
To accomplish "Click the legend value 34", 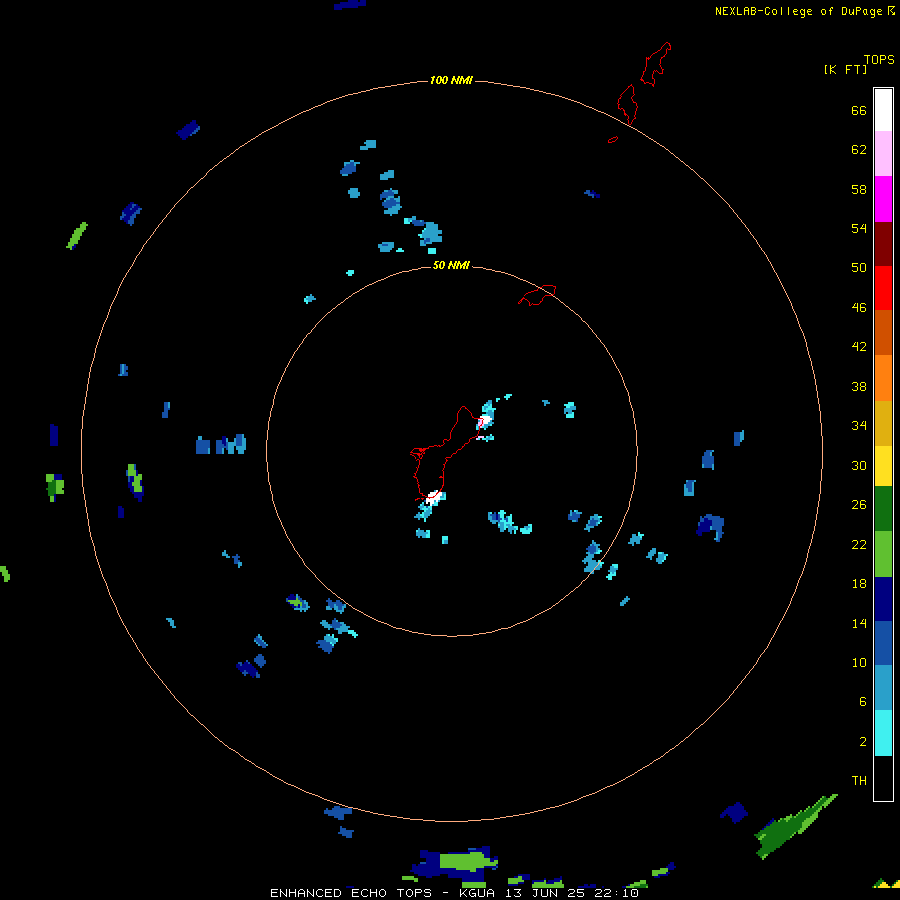I will pos(859,426).
